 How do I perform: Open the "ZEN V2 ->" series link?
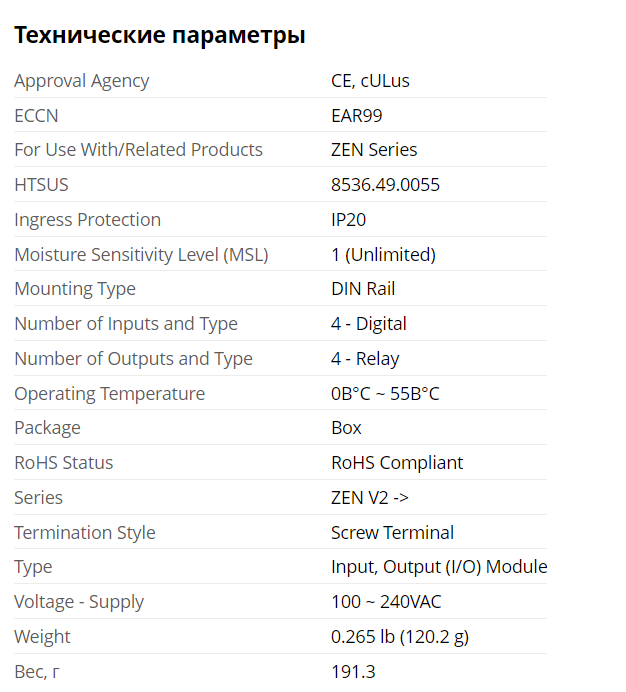pyautogui.click(x=370, y=498)
